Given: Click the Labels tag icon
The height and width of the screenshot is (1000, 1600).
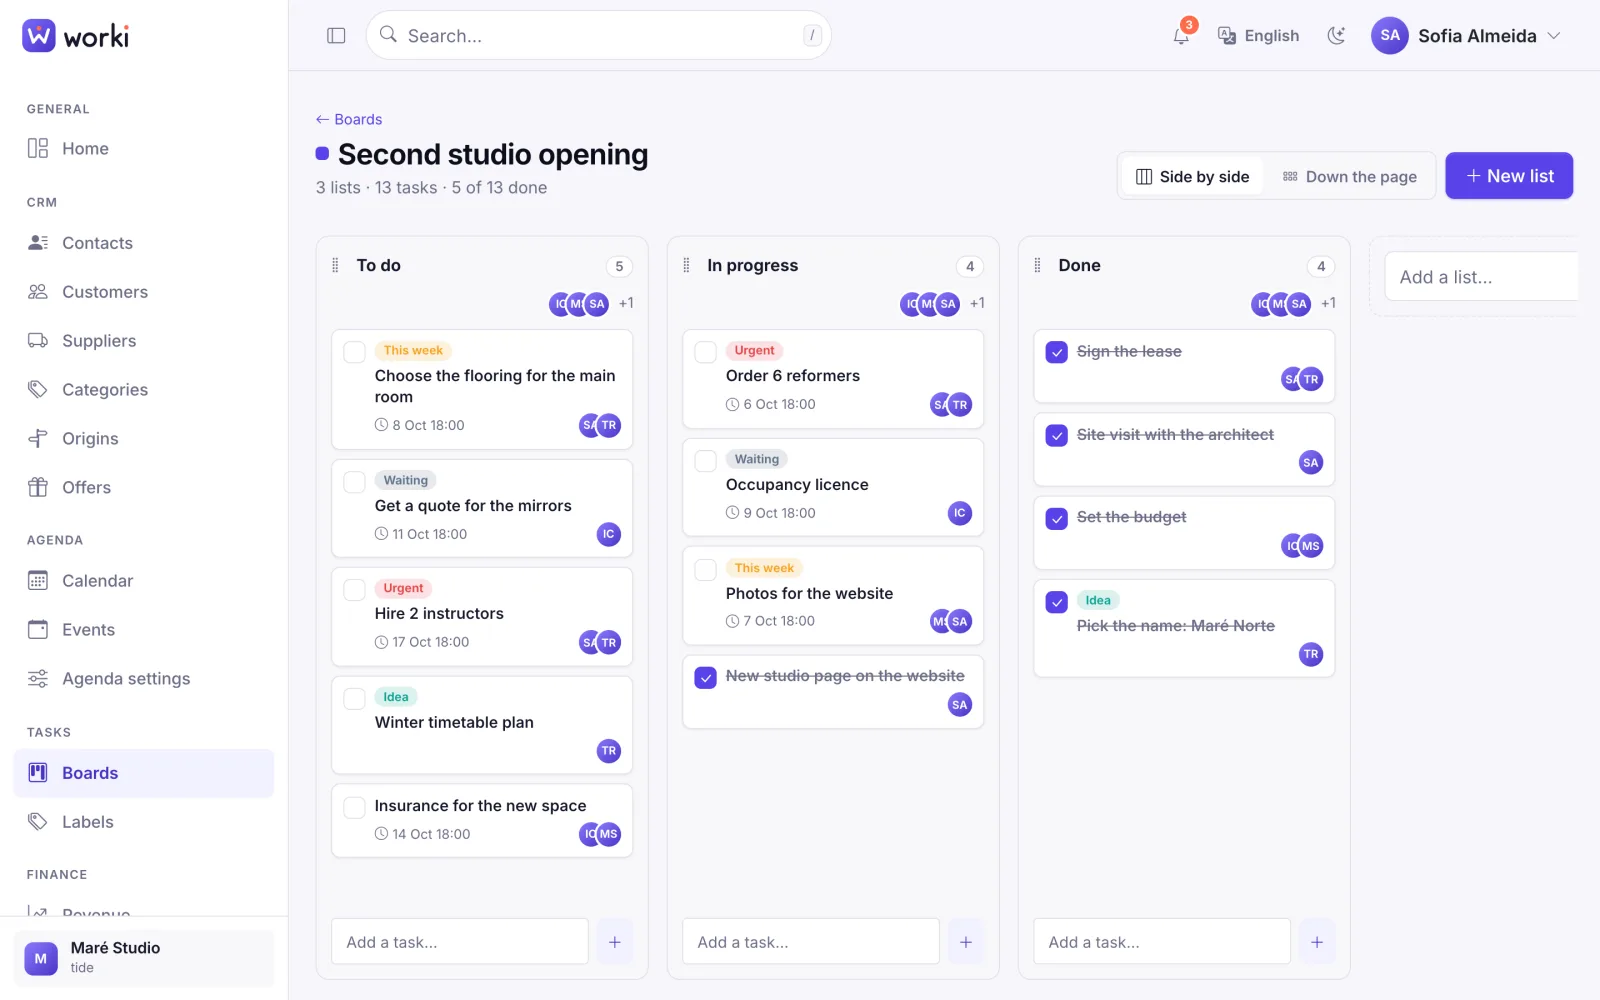Looking at the screenshot, I should pos(38,822).
